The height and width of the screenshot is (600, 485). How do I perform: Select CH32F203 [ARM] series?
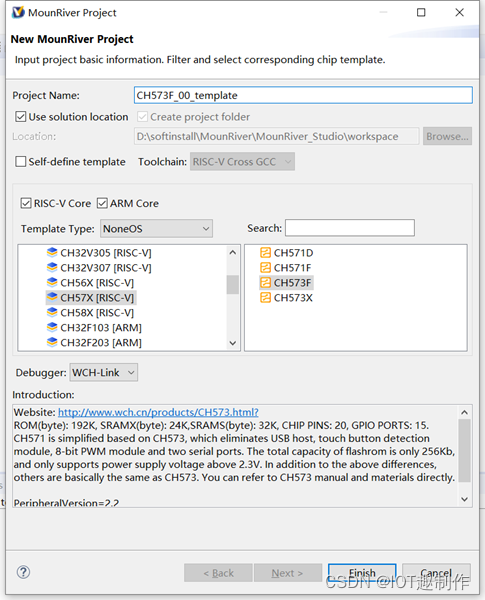(x=101, y=342)
